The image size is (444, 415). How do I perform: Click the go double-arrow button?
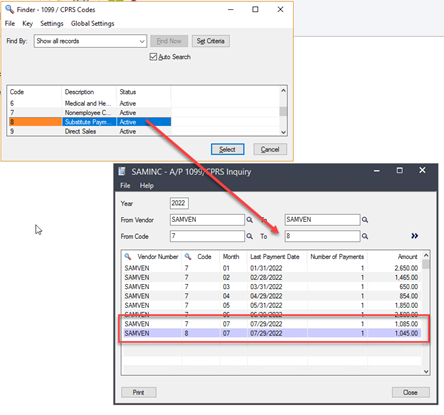[x=414, y=236]
